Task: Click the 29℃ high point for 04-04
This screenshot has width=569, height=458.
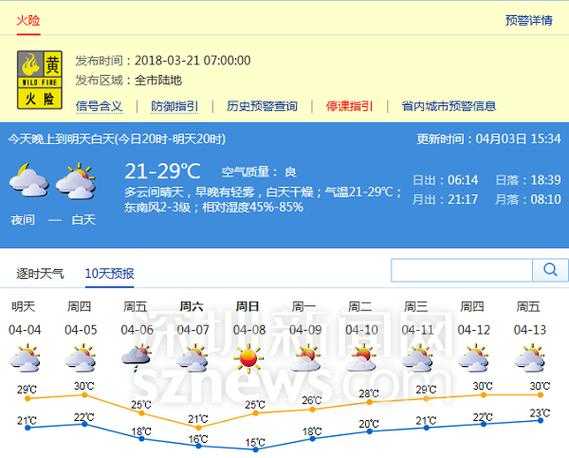Action: [28, 398]
